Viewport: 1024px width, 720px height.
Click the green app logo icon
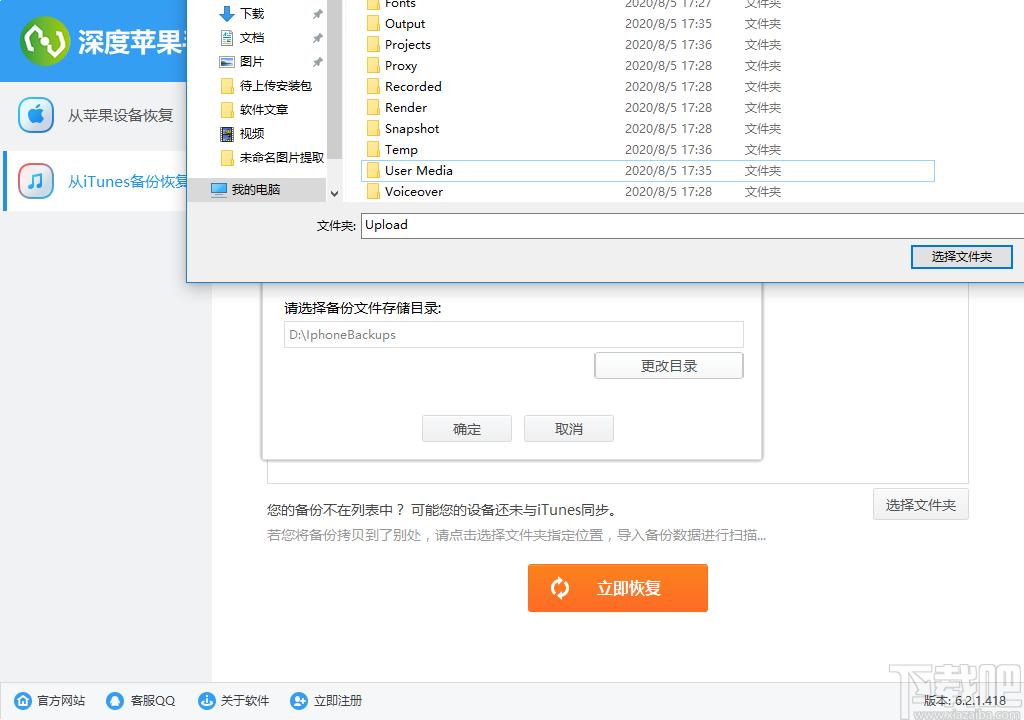(x=44, y=41)
